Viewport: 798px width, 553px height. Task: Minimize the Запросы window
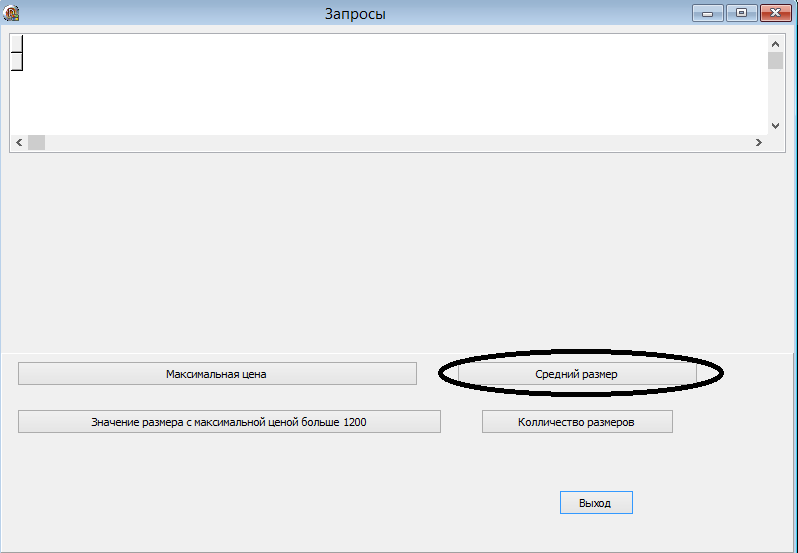[707, 13]
